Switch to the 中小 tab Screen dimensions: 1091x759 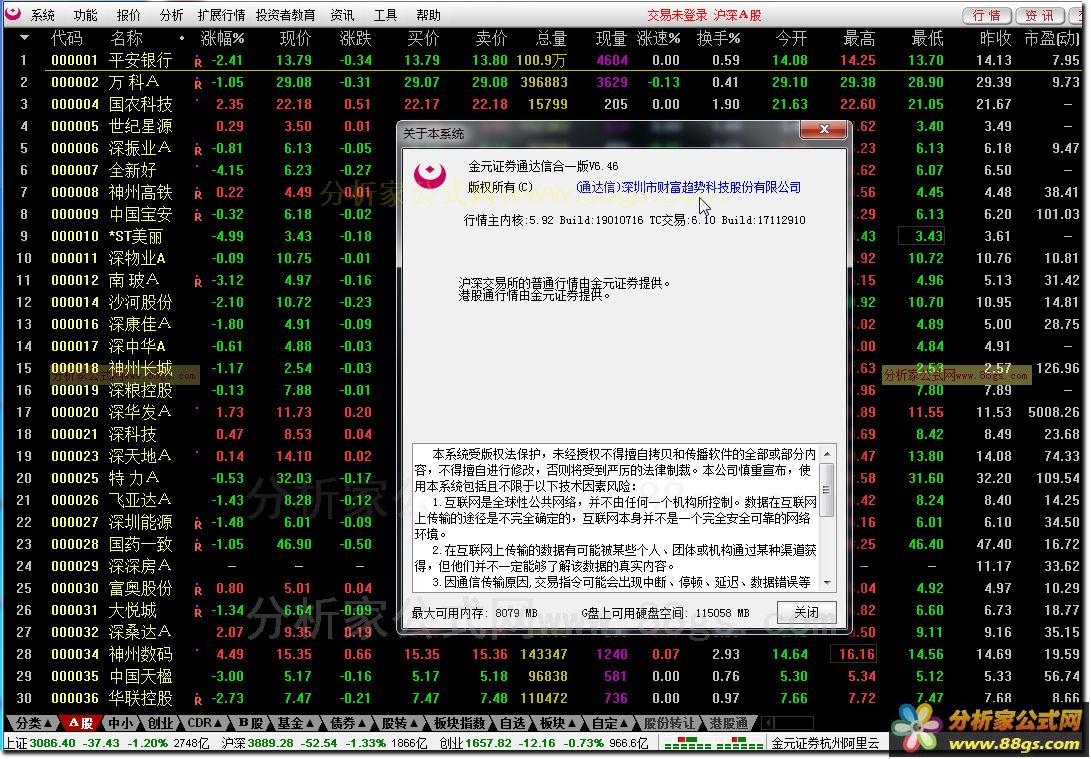point(120,724)
